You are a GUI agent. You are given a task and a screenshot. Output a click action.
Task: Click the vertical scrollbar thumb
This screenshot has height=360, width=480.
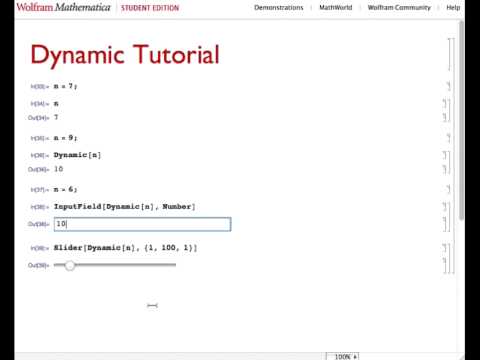(x=461, y=120)
